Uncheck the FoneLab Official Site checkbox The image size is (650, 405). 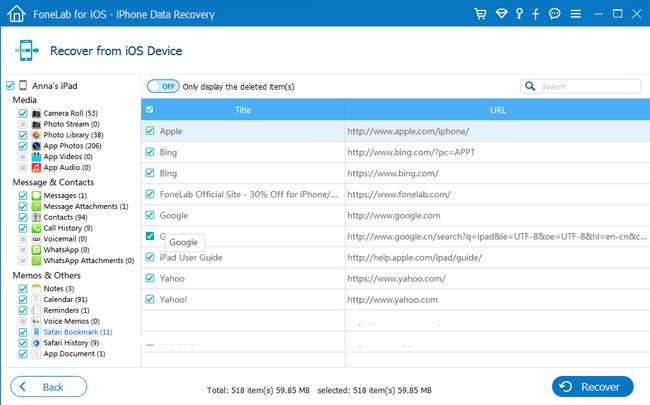pos(150,194)
